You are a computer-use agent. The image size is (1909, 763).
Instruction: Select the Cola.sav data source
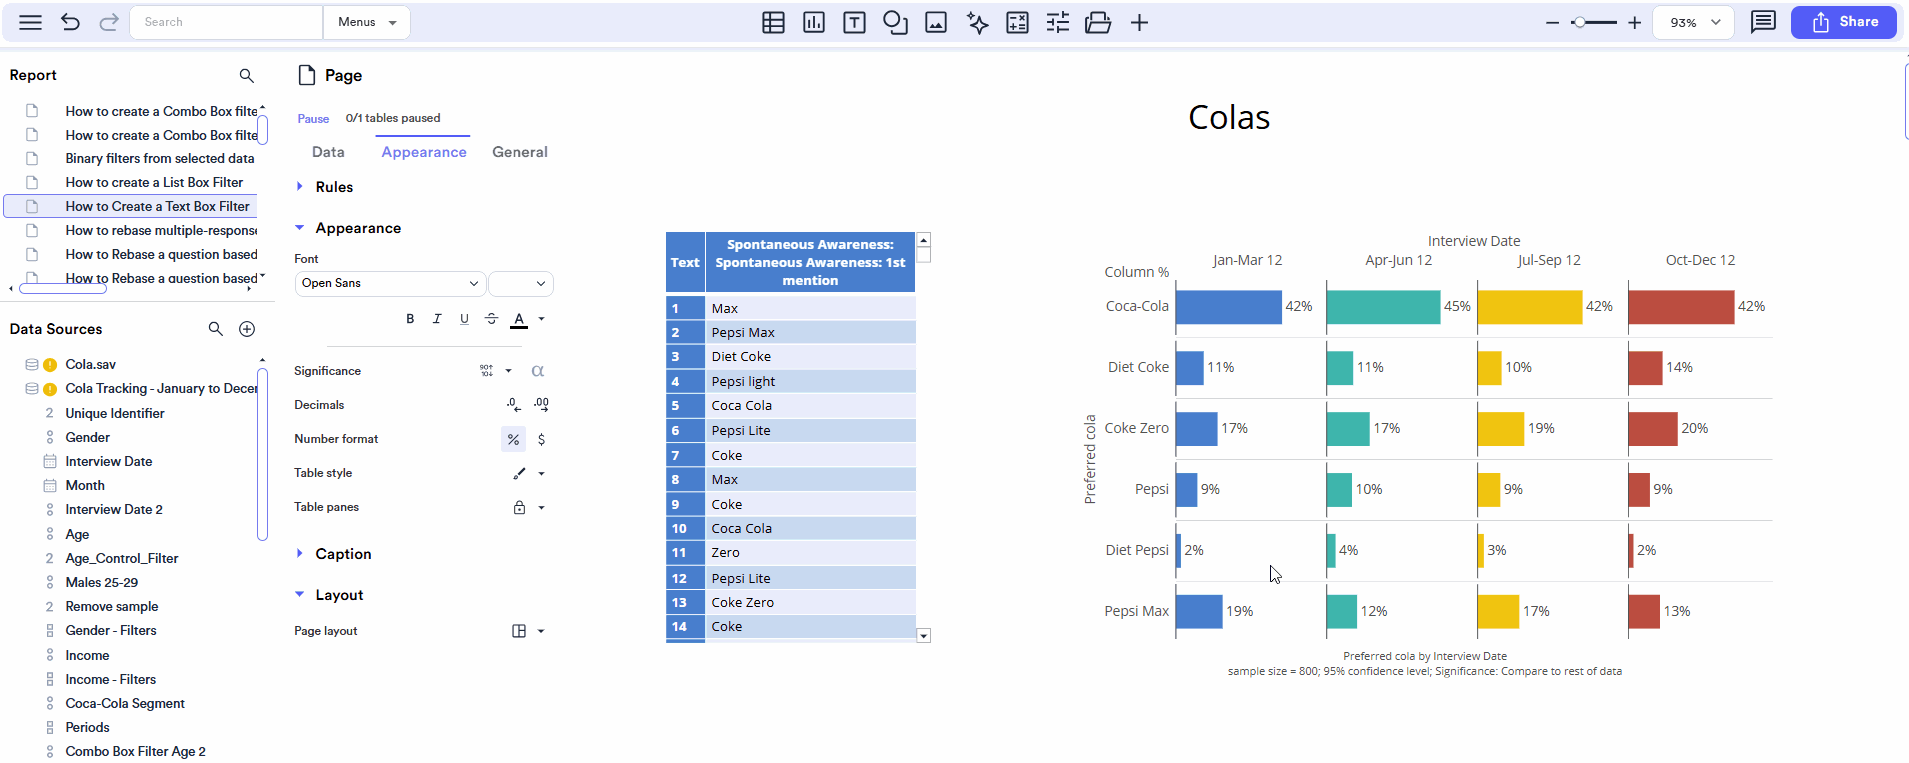90,364
